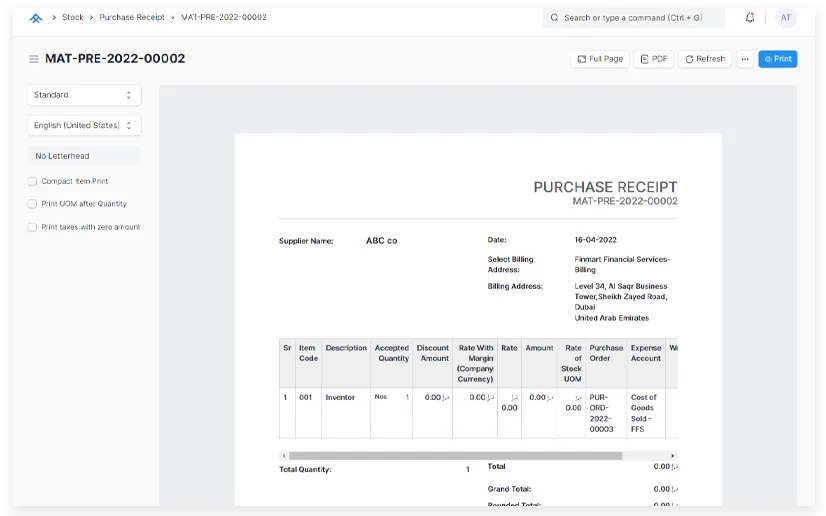Go to the Stock breadcrumb
Viewport: 826px width, 516px height.
[73, 18]
